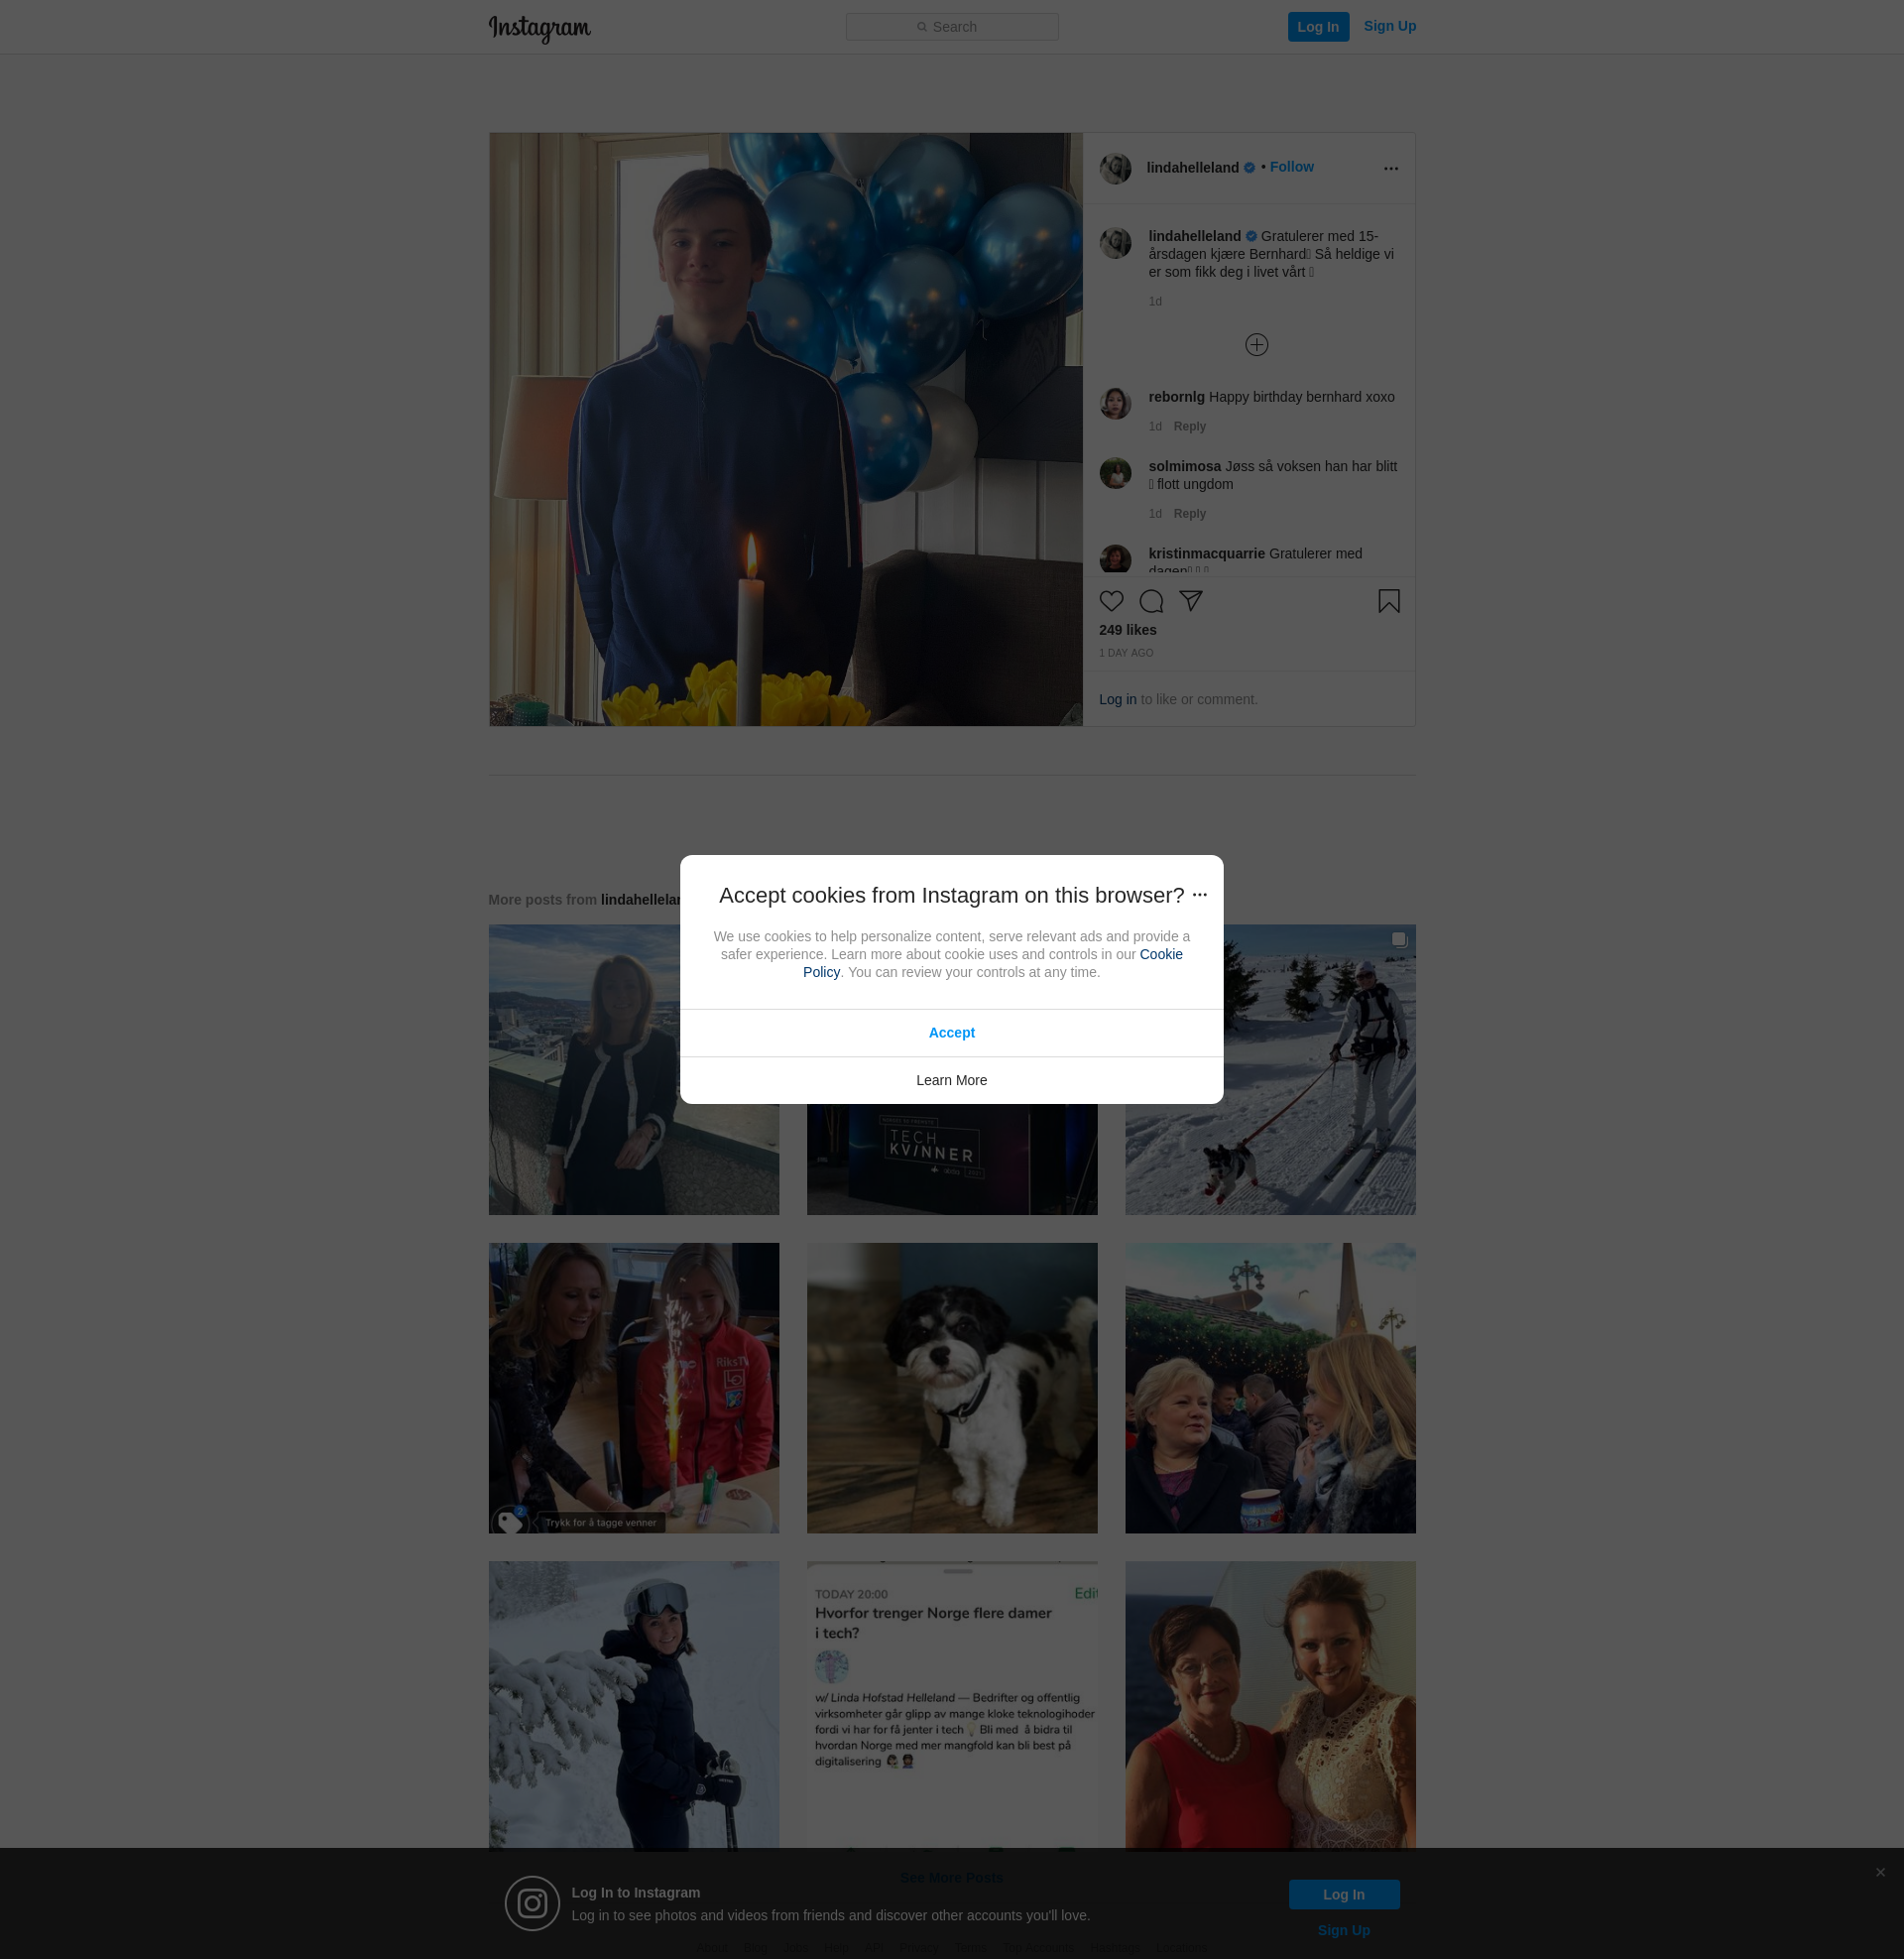This screenshot has height=1959, width=1904.
Task: Open rebornlg profile picture
Action: click(x=1115, y=403)
